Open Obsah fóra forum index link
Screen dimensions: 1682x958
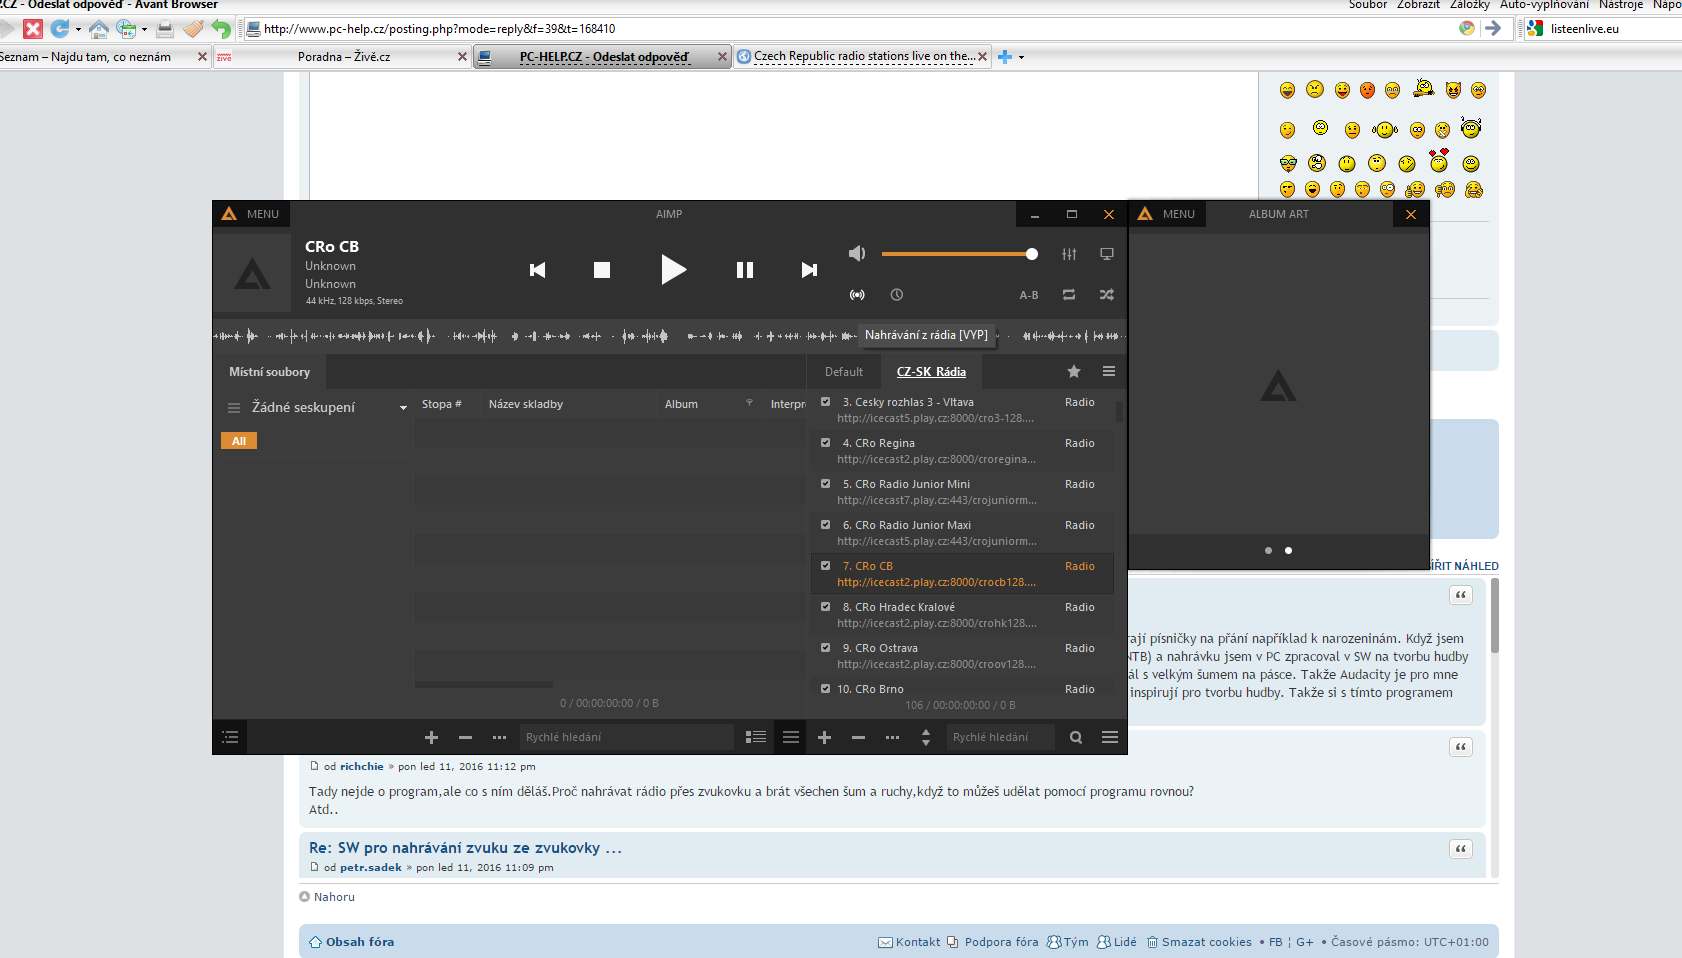[360, 942]
